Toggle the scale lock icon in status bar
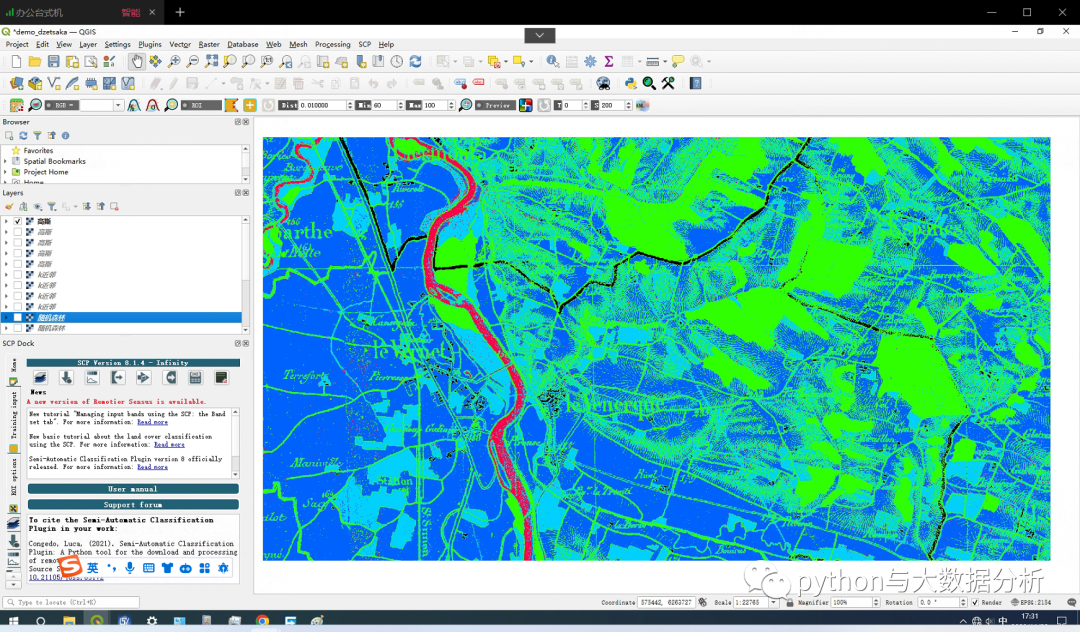 (x=789, y=602)
